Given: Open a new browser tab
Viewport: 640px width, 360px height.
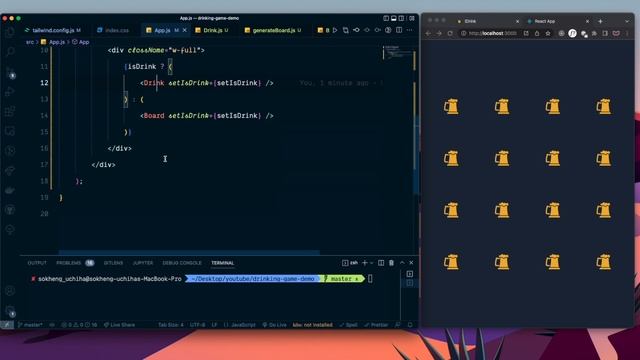Looking at the screenshot, I should click(600, 21).
